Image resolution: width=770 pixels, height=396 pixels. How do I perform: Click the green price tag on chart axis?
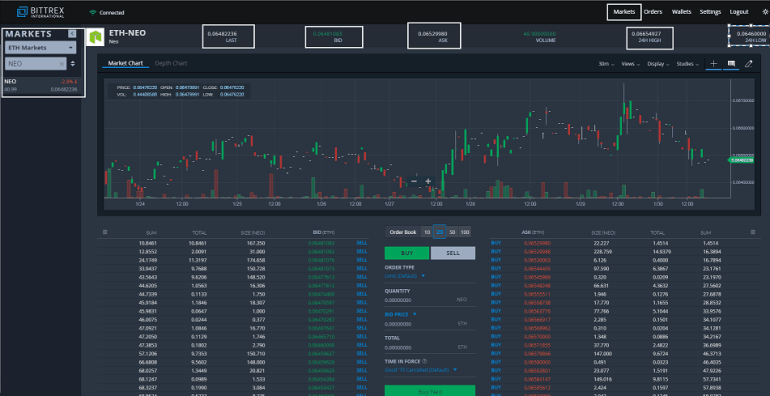tap(741, 160)
